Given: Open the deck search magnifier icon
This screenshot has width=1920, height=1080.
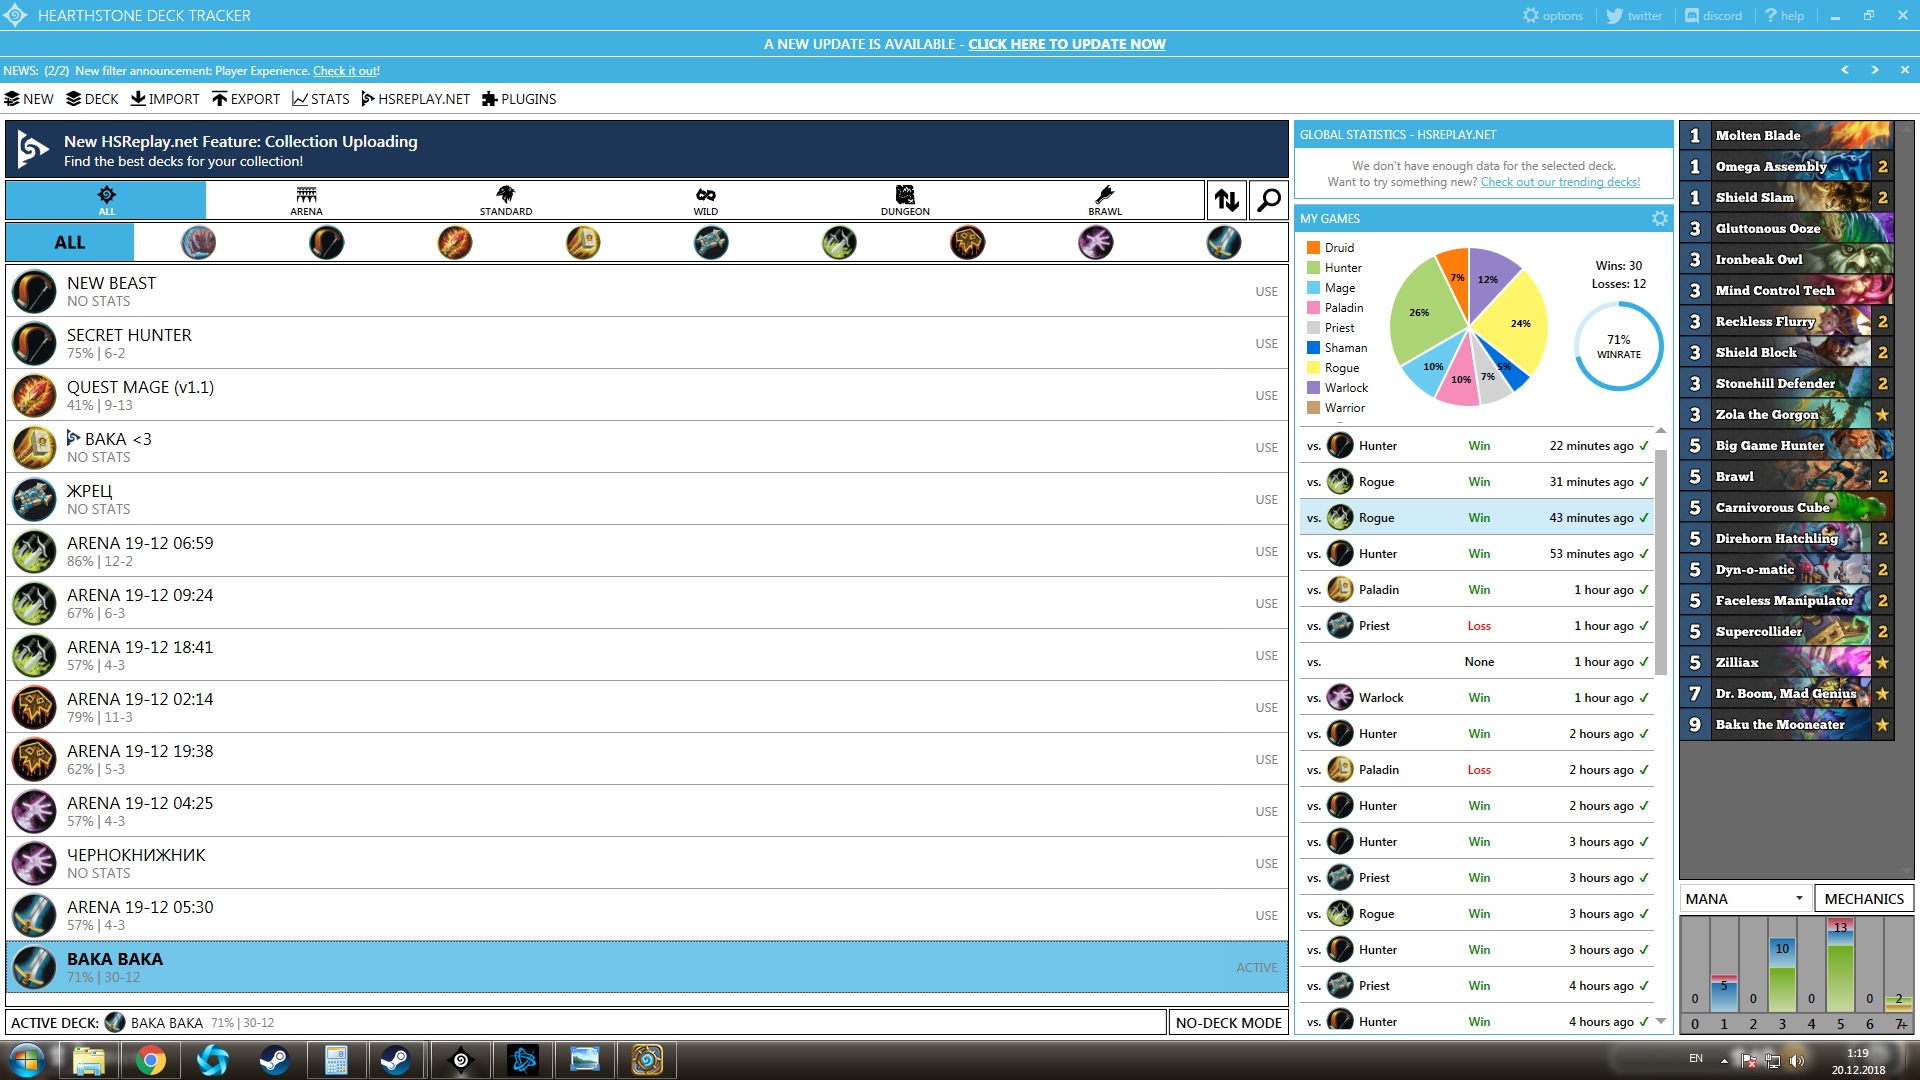Looking at the screenshot, I should coord(1268,200).
